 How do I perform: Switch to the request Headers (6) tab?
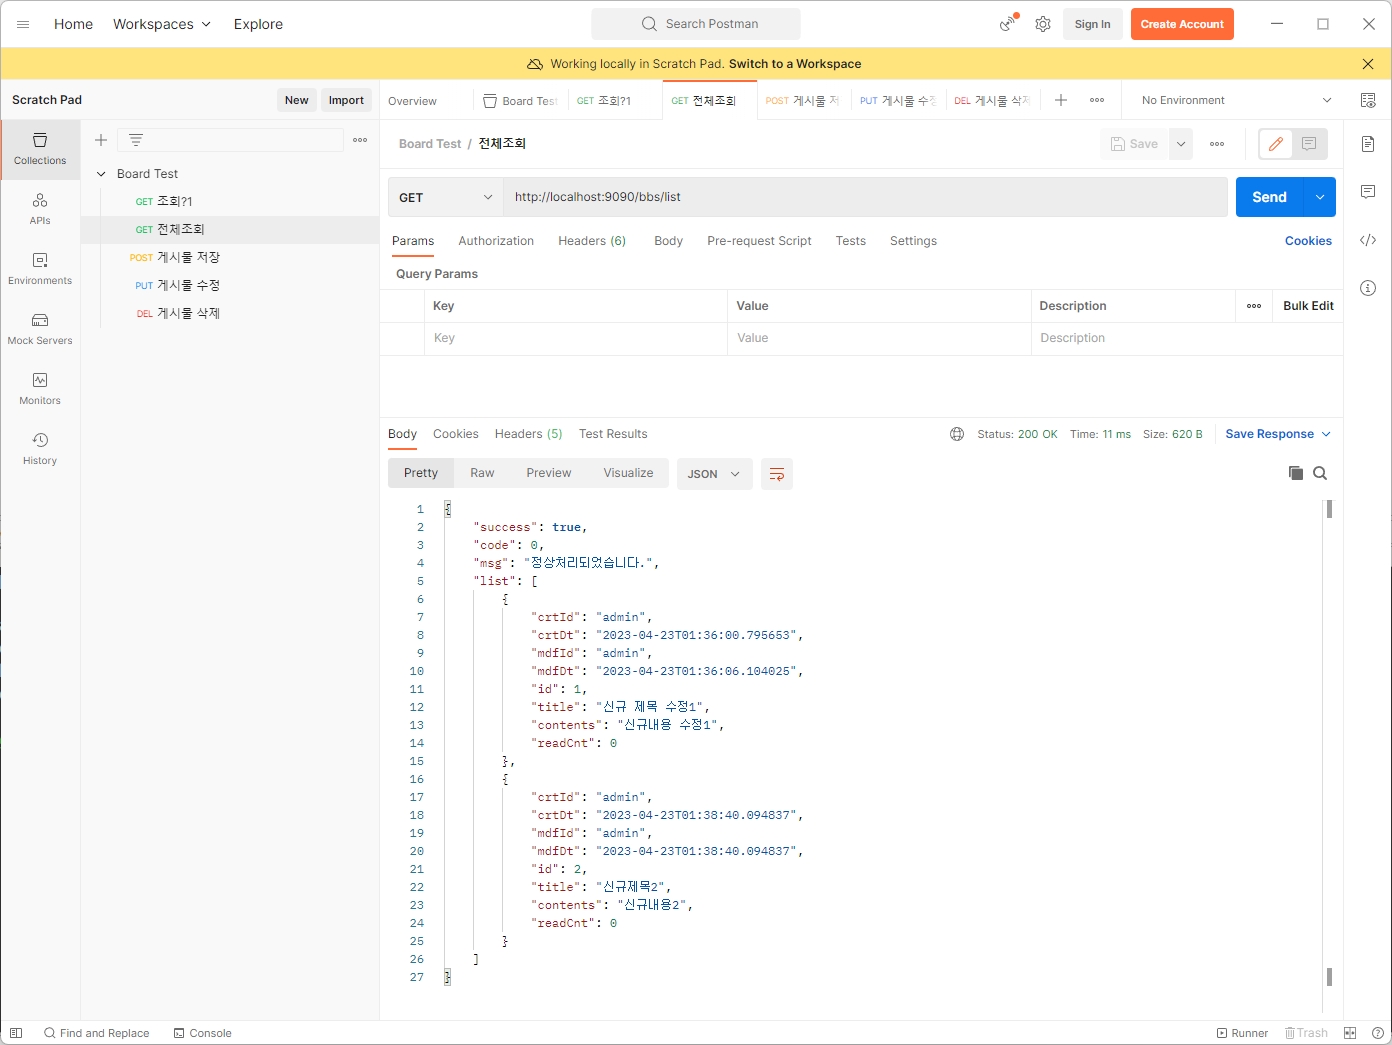592,241
